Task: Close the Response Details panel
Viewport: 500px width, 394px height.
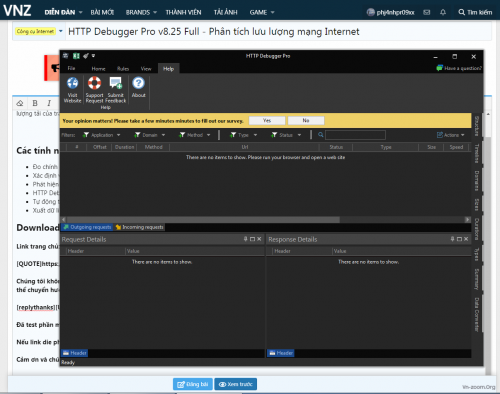Action: pos(466,239)
